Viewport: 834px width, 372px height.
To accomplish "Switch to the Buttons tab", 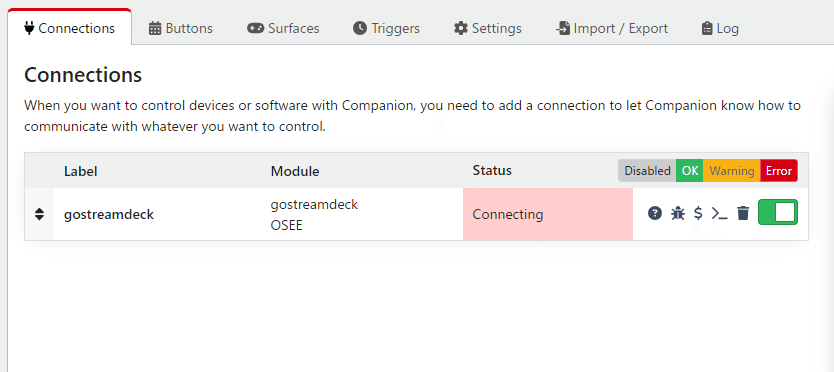I will pyautogui.click(x=181, y=28).
